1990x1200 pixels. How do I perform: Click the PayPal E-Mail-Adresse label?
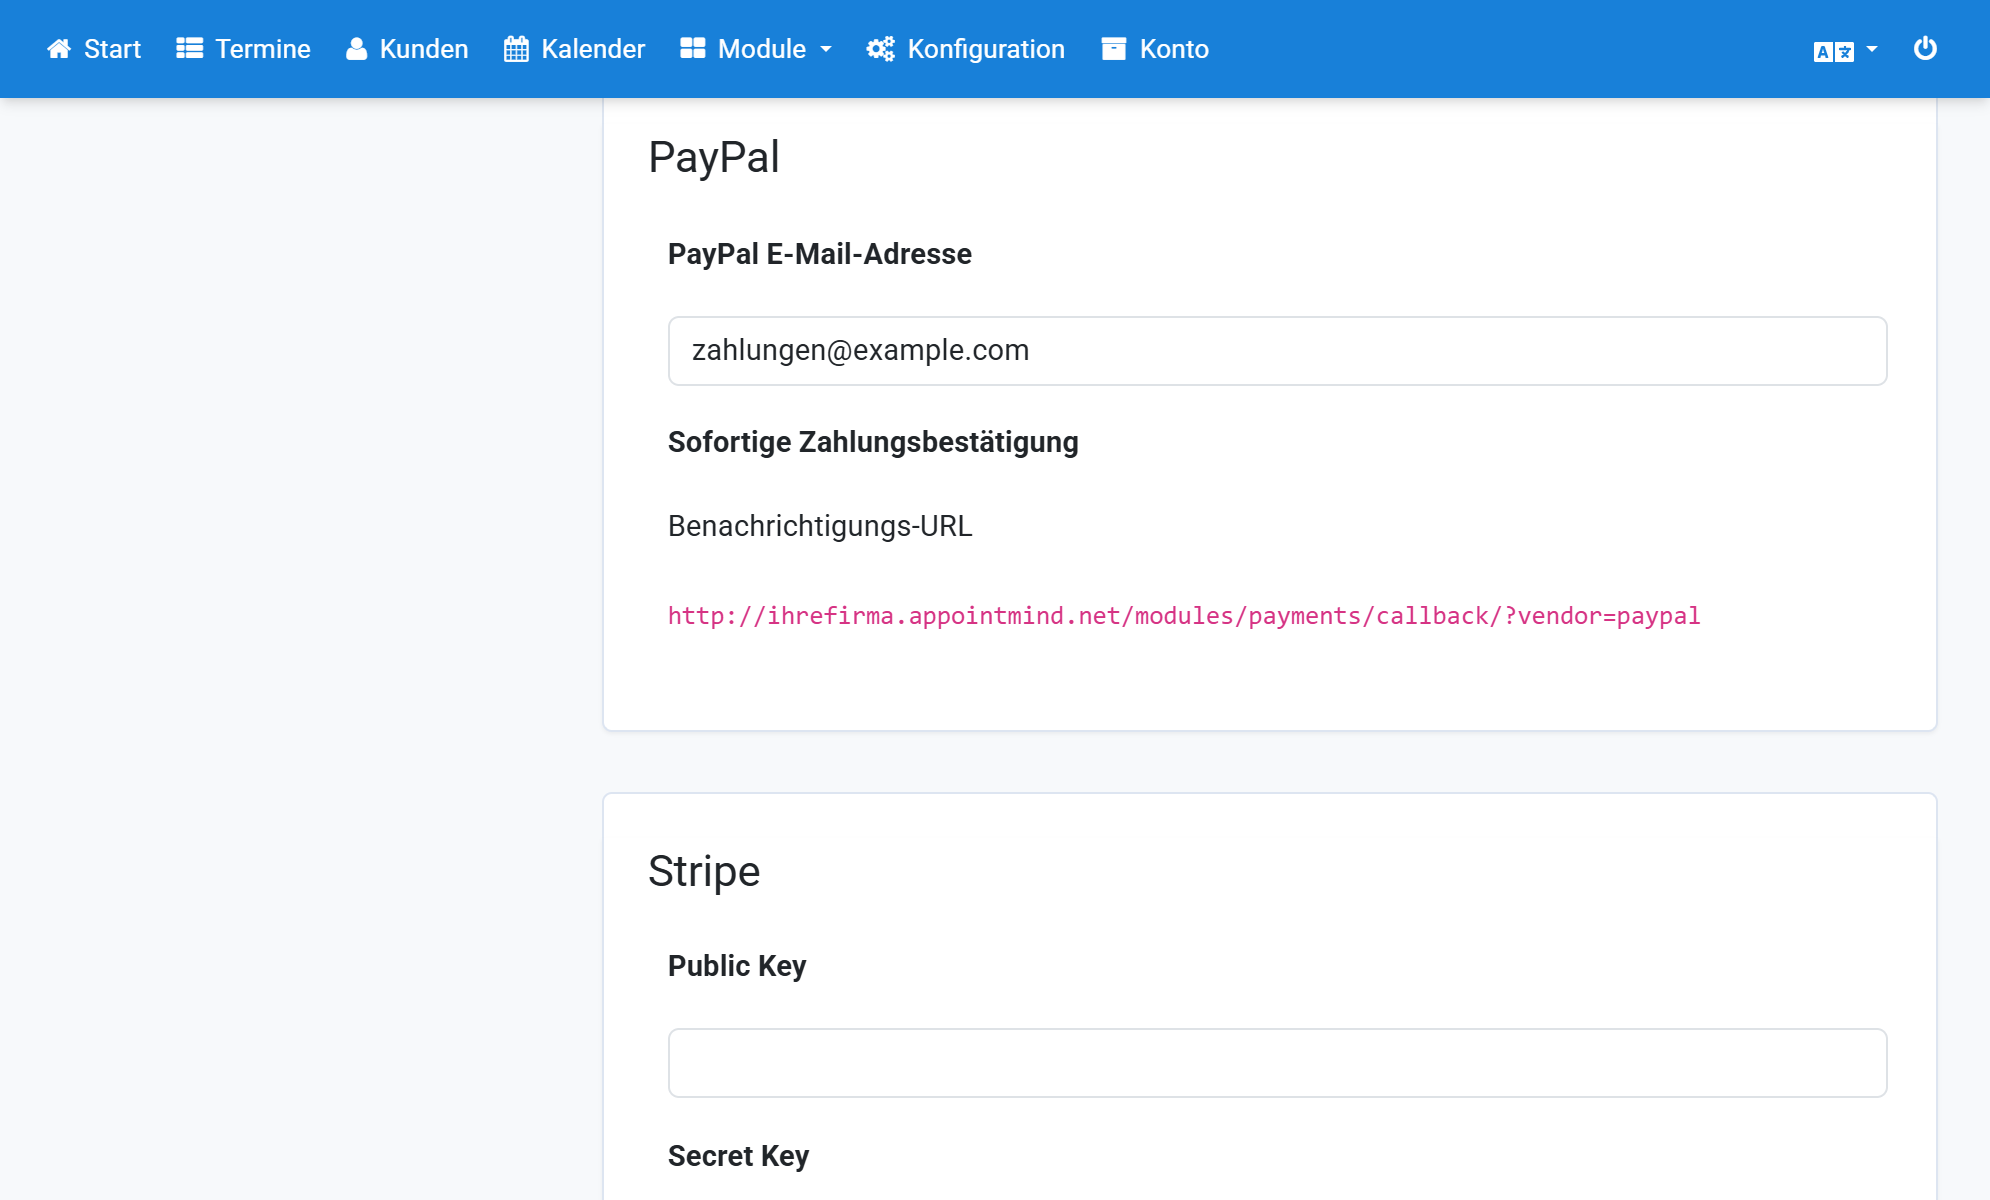tap(820, 254)
